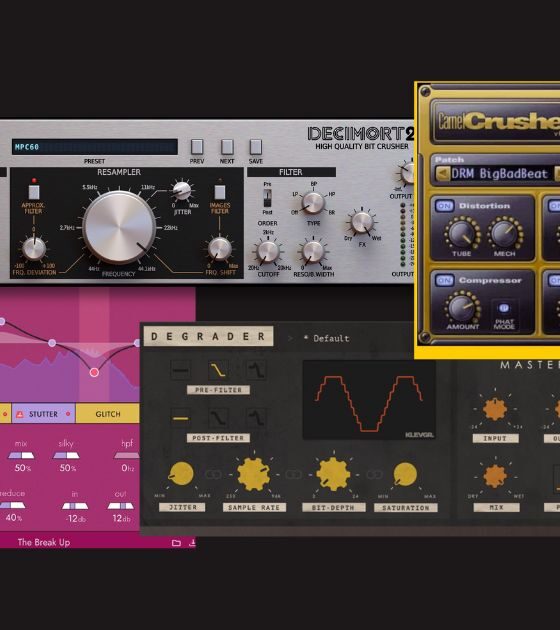This screenshot has width=560, height=630.
Task: Click the out gain slider in pink plugin
Action: [121, 506]
